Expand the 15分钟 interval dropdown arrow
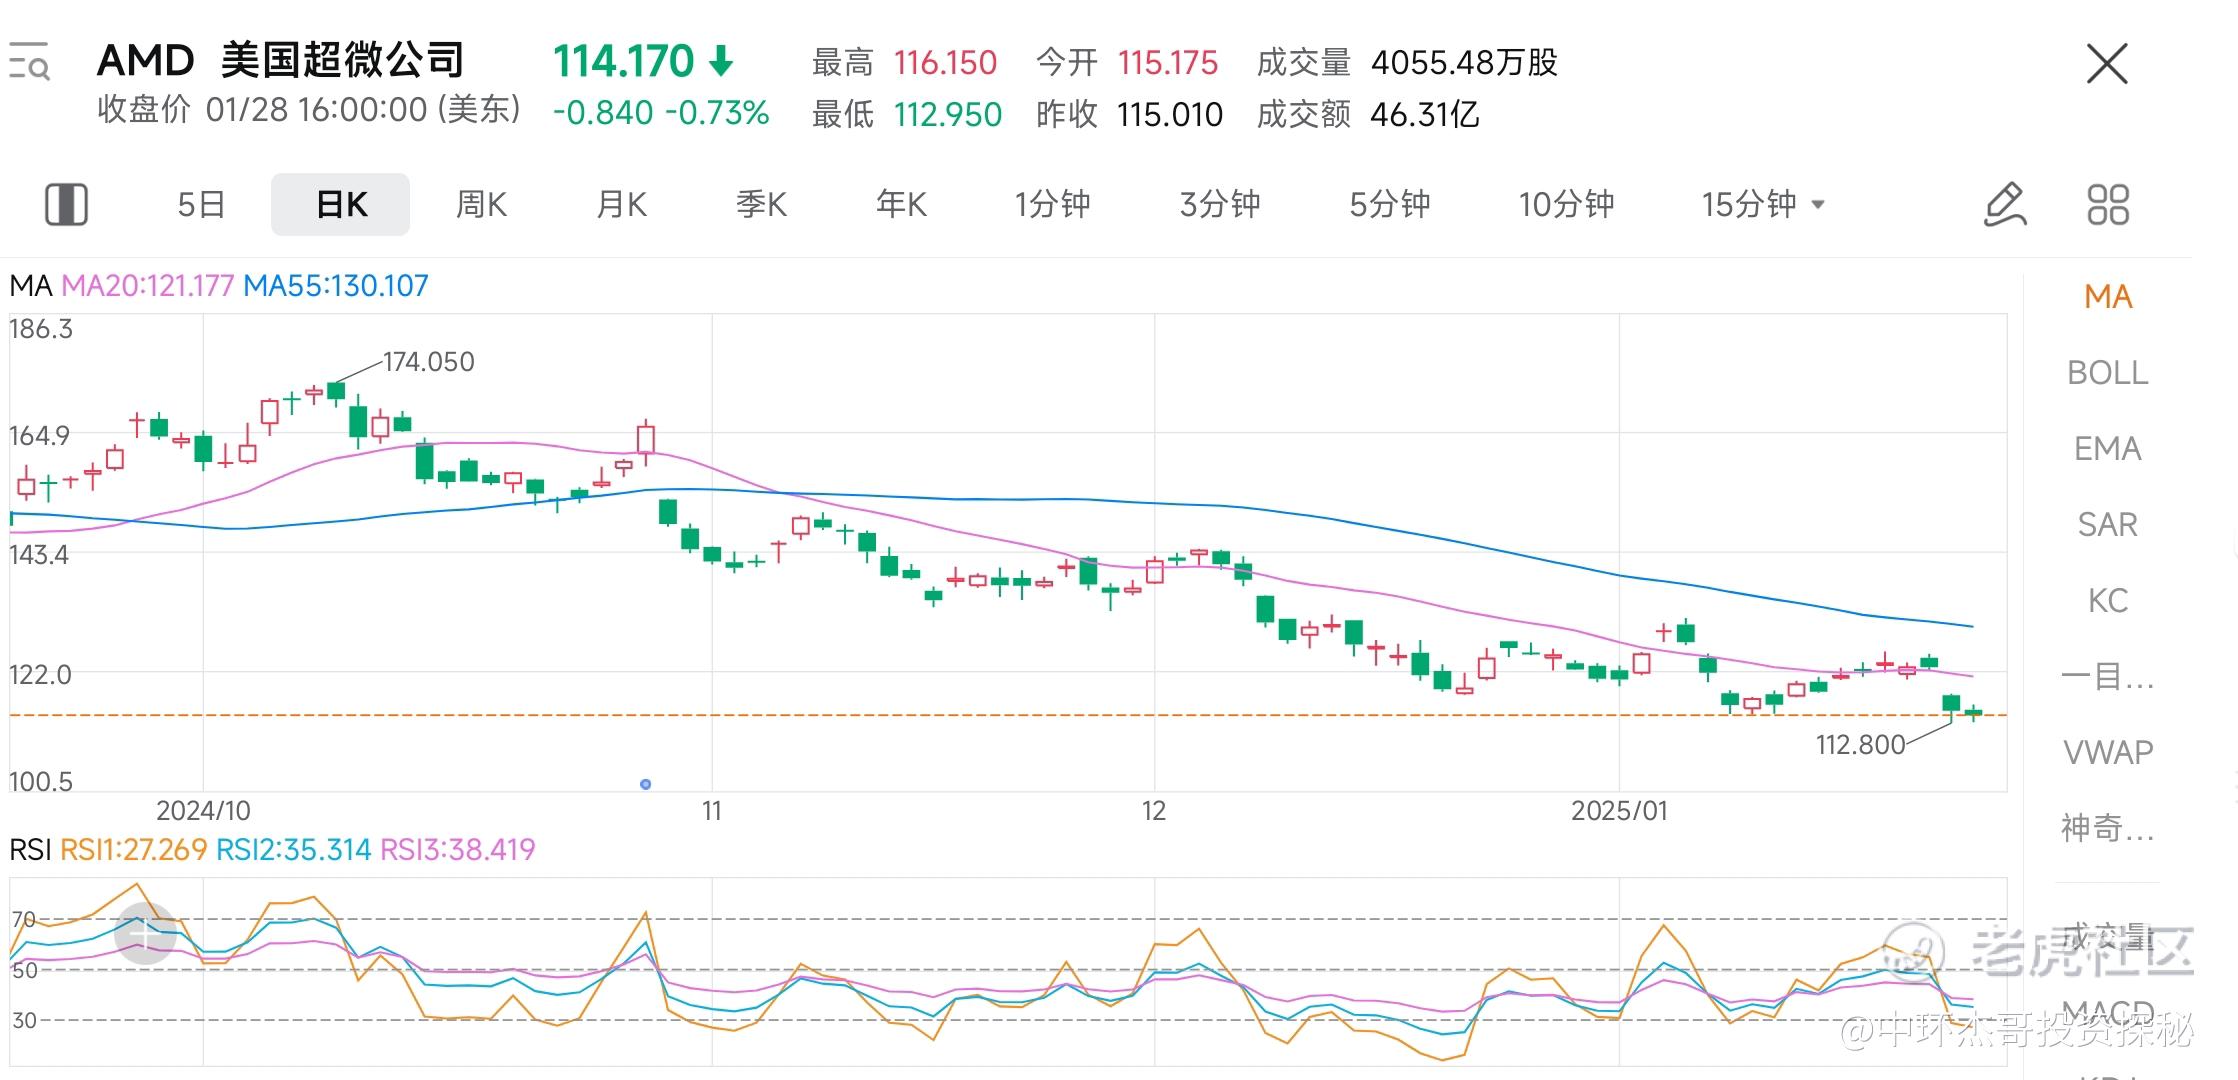 point(1818,205)
